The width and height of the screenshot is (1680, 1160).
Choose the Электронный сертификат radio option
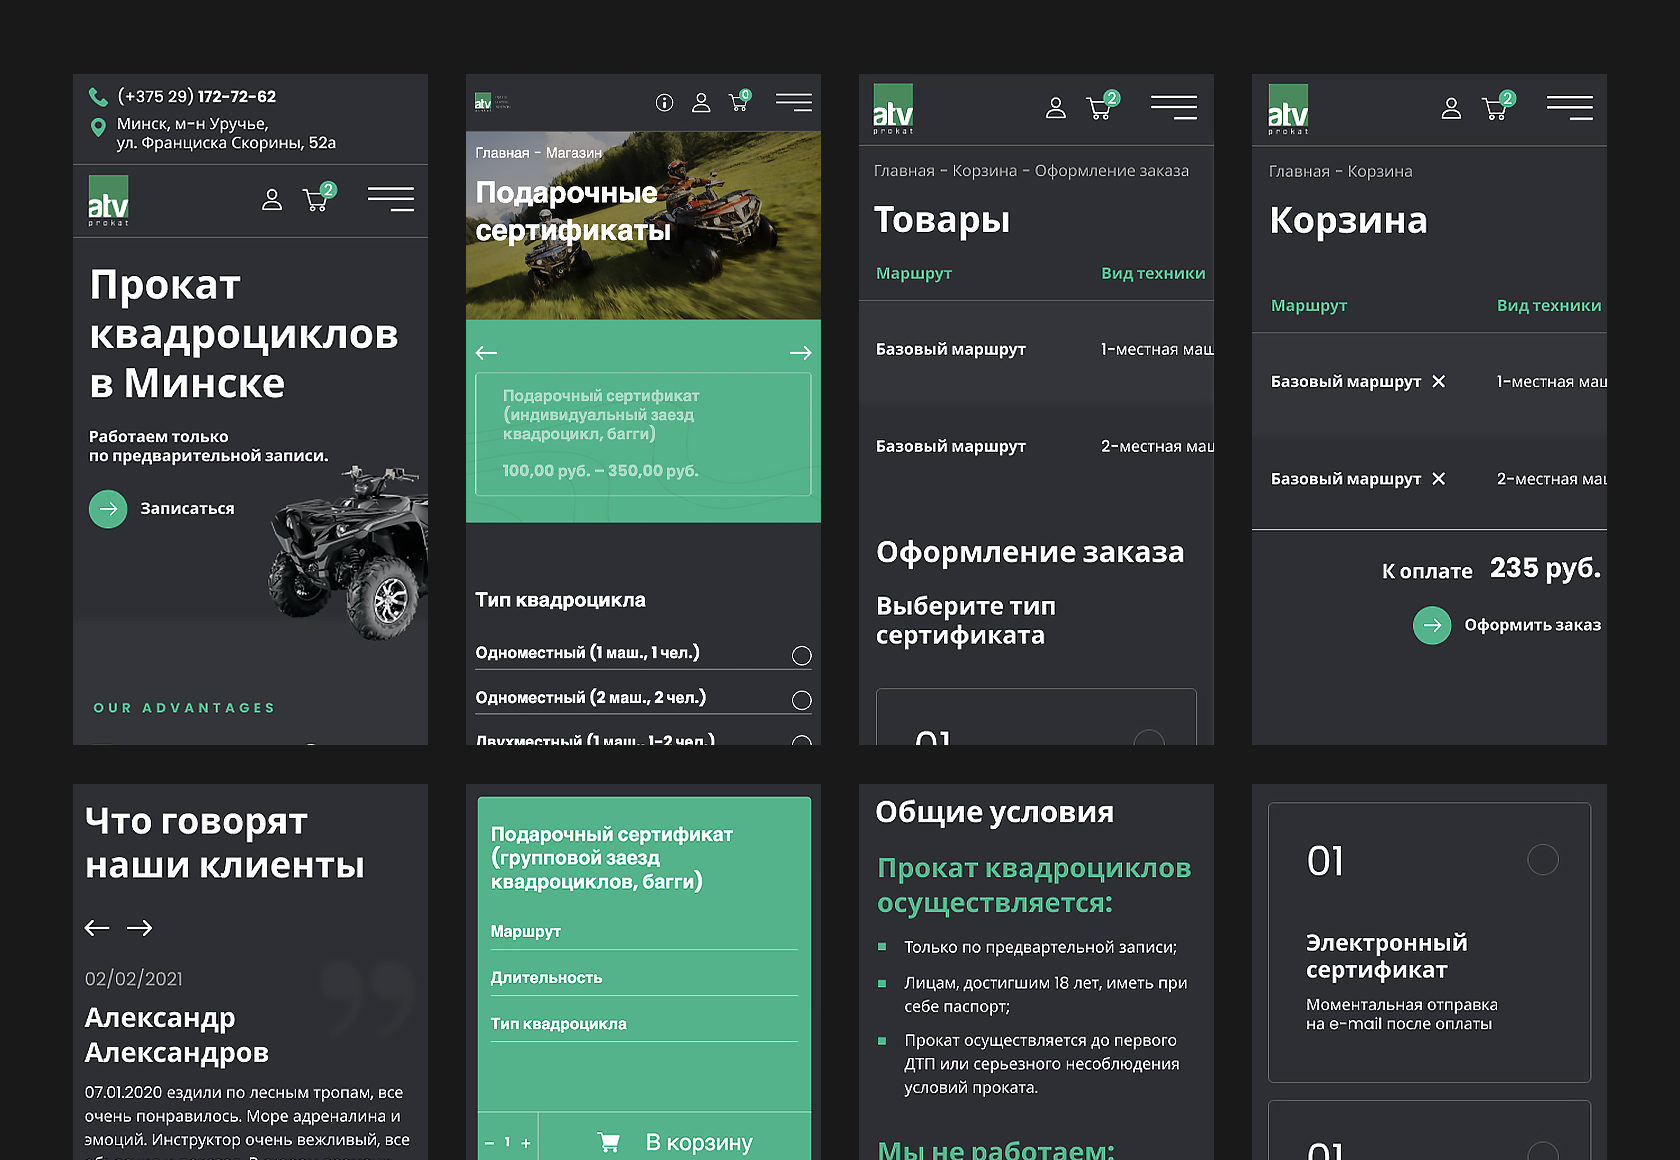[x=1542, y=860]
